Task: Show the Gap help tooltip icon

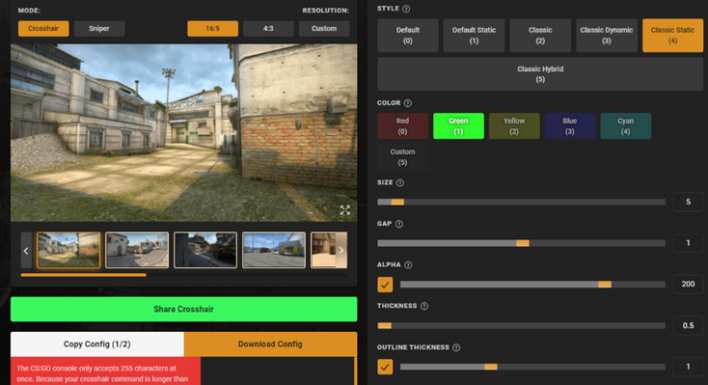Action: click(x=399, y=224)
